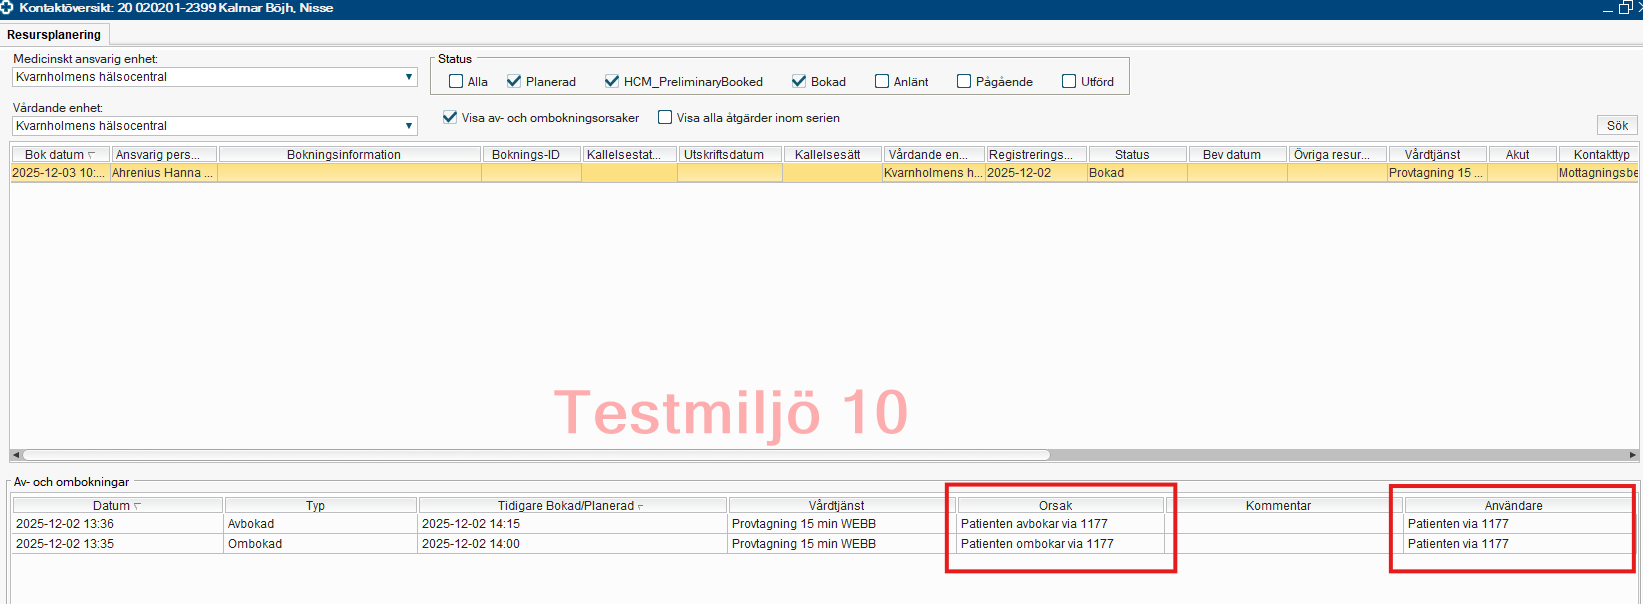This screenshot has width=1643, height=604.
Task: Click the Orsak column header
Action: tap(1055, 506)
